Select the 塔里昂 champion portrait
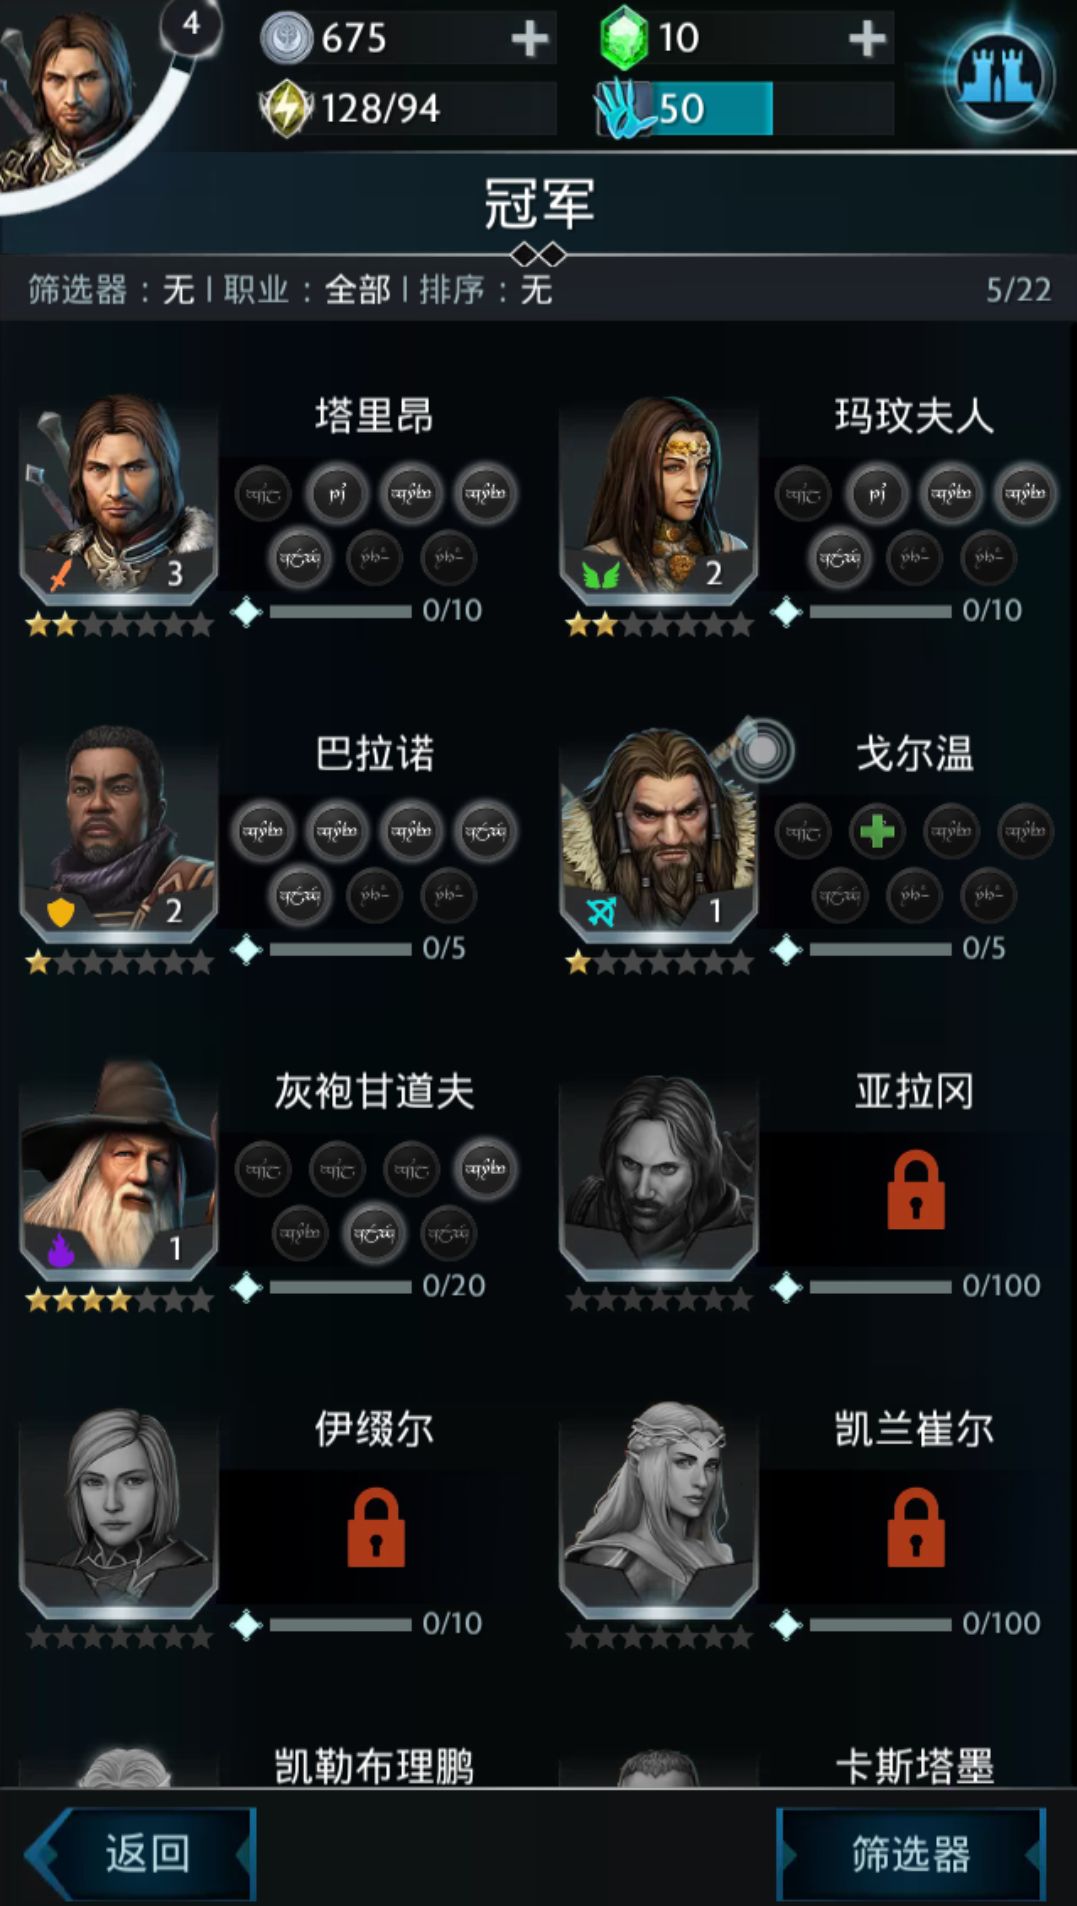Screen dimensions: 1077x1906 coord(119,496)
